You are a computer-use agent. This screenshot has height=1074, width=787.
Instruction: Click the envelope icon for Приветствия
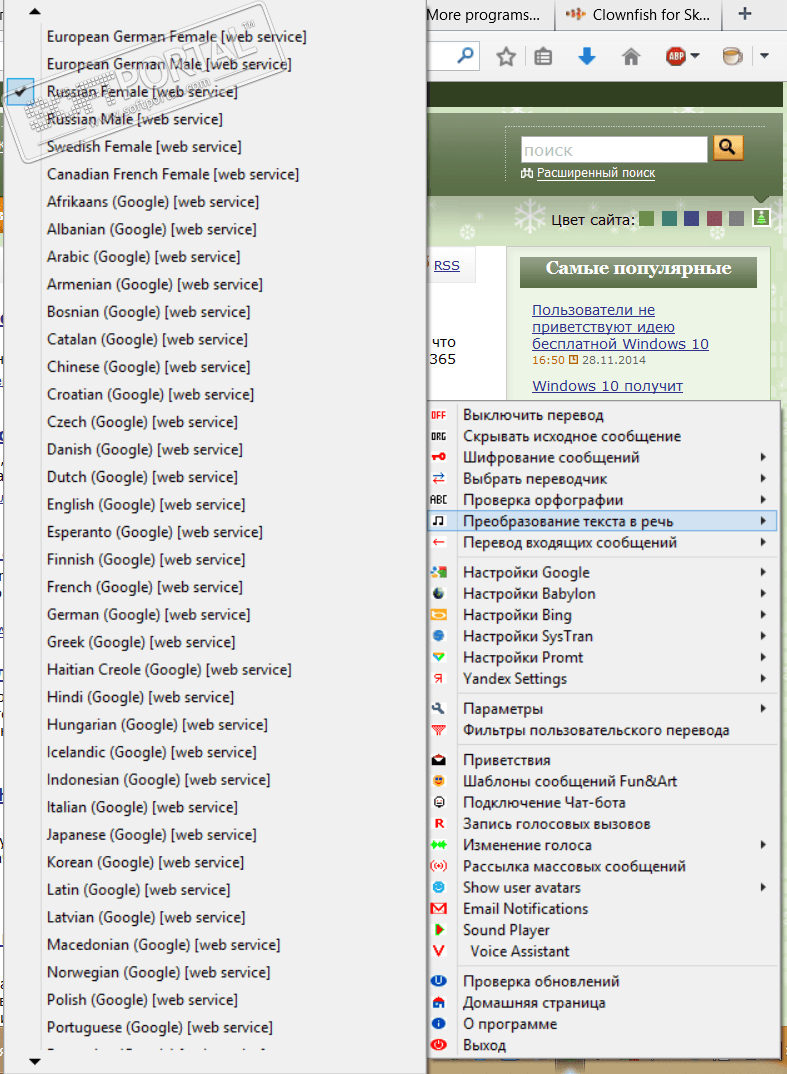[x=438, y=760]
